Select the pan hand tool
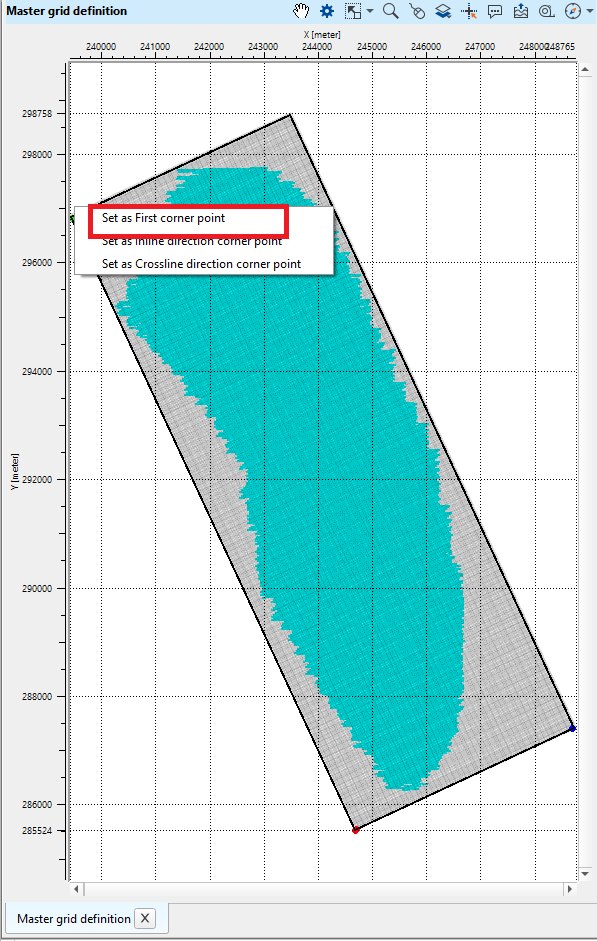 point(301,11)
